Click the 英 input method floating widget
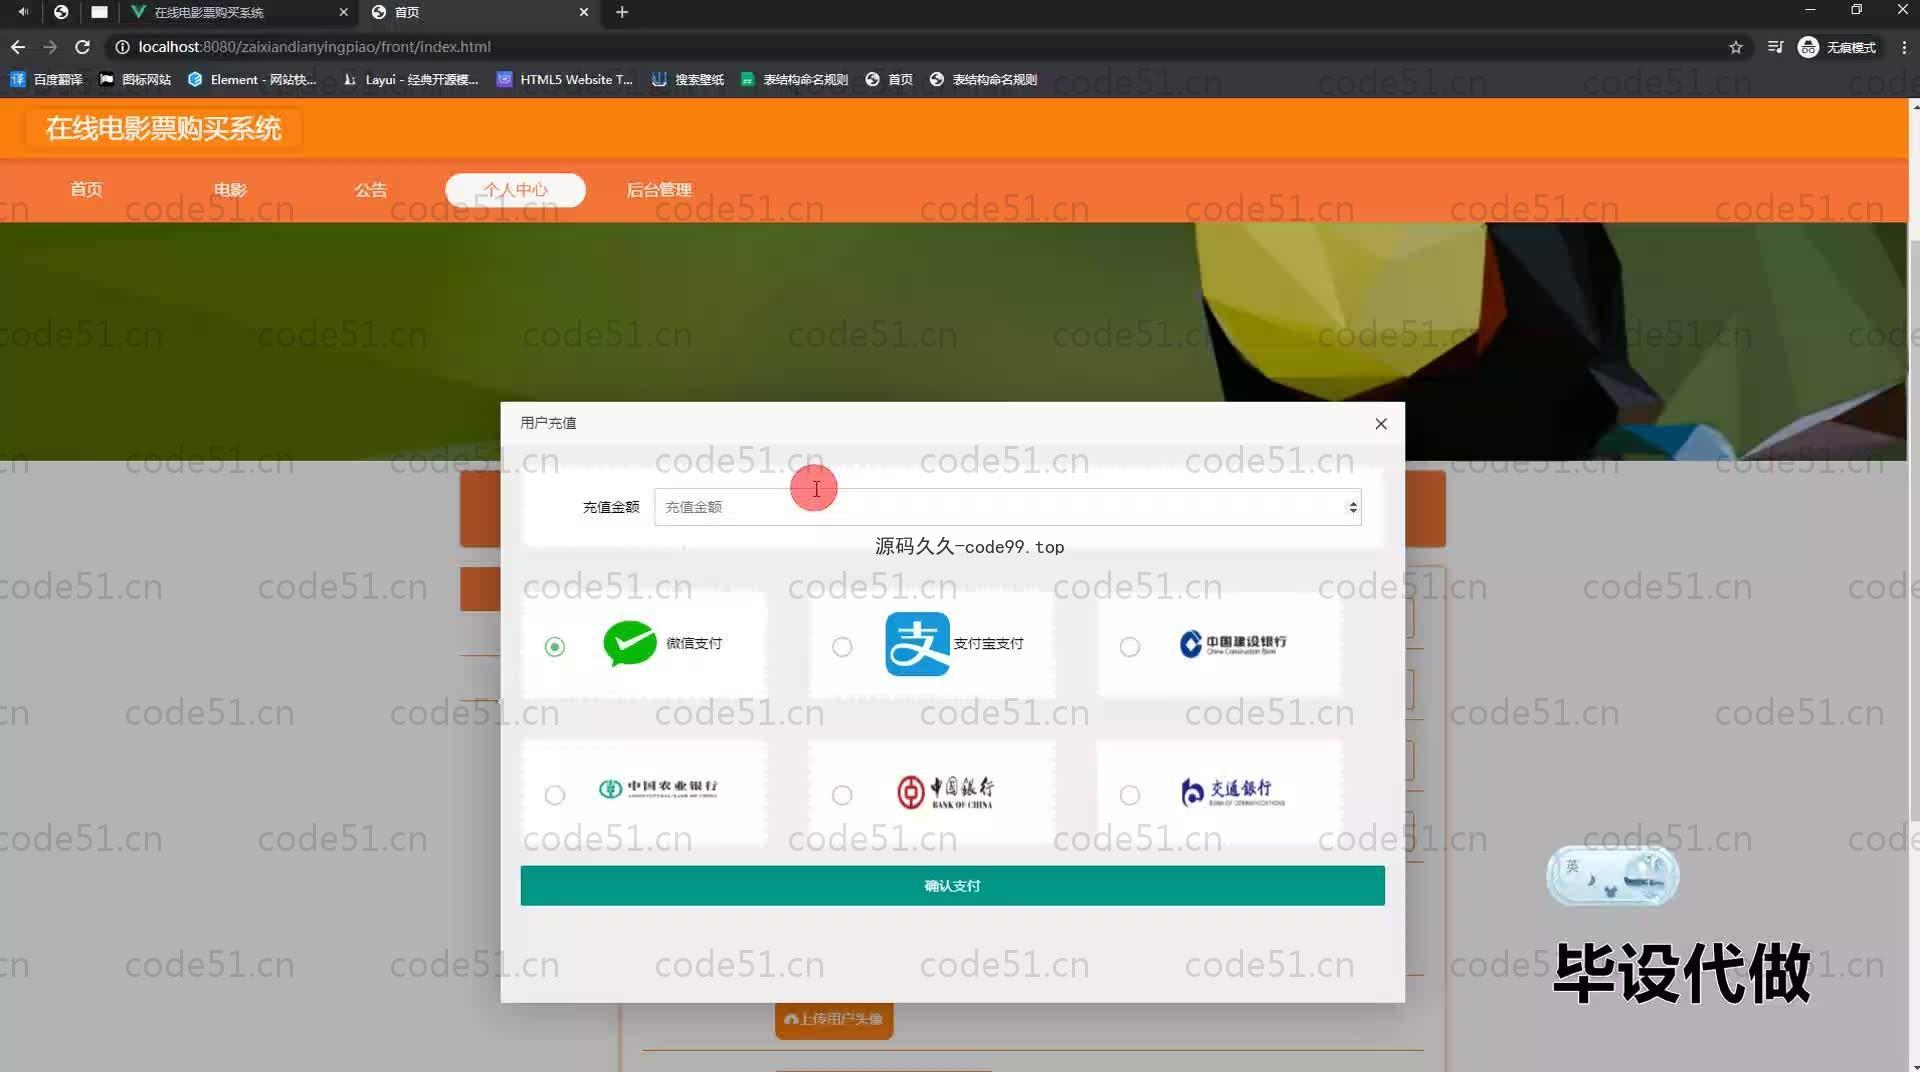This screenshot has height=1072, width=1920. pos(1612,875)
